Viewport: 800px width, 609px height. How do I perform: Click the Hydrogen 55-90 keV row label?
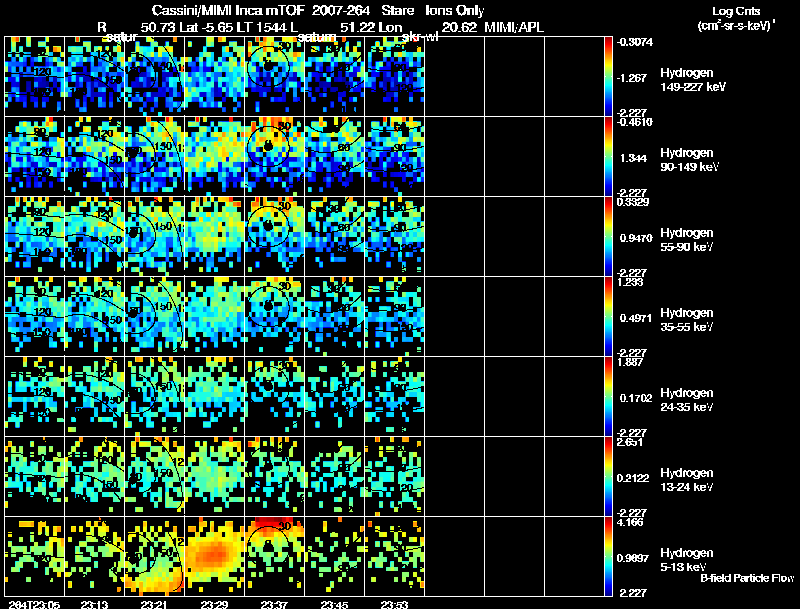pos(687,240)
